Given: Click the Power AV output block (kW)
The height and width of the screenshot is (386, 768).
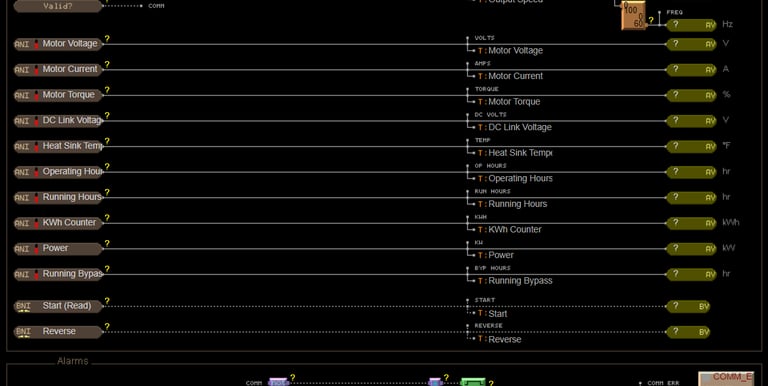Looking at the screenshot, I should click(691, 248).
